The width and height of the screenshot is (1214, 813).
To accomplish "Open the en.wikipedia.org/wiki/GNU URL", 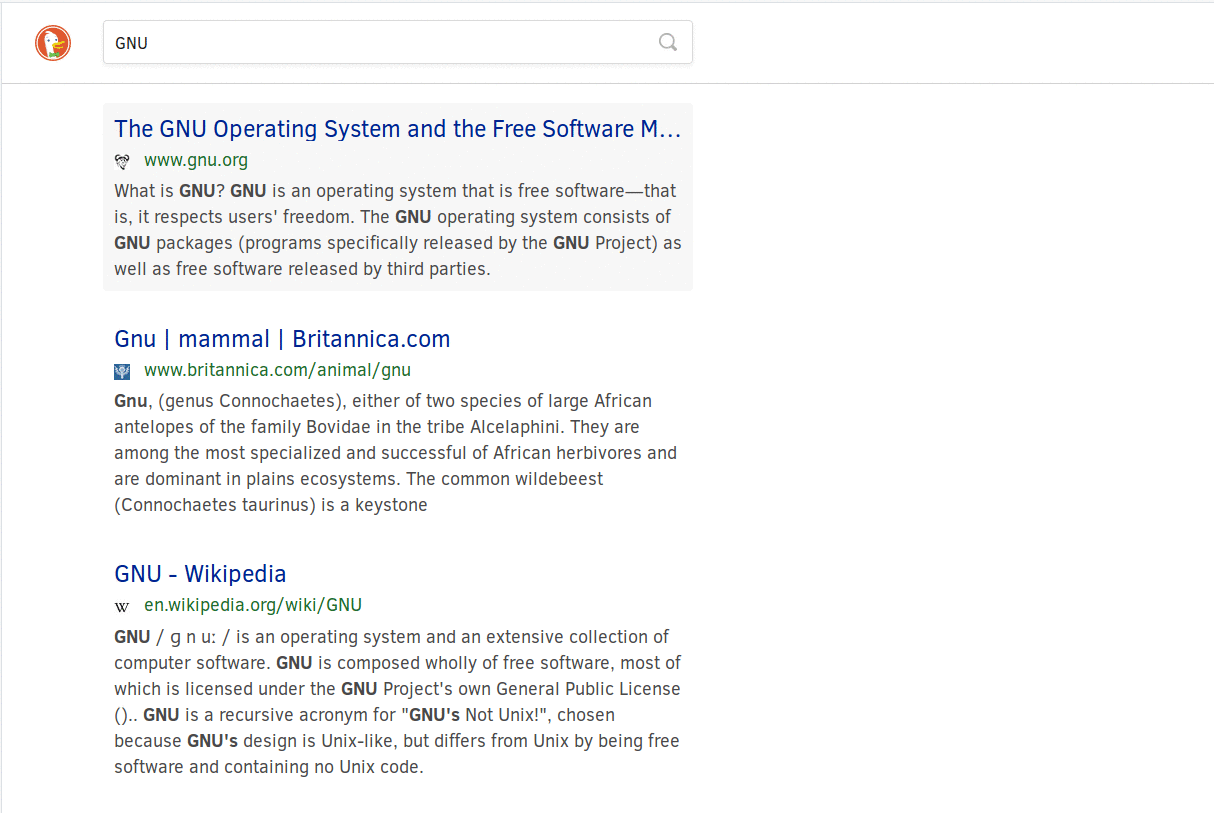I will pos(253,605).
